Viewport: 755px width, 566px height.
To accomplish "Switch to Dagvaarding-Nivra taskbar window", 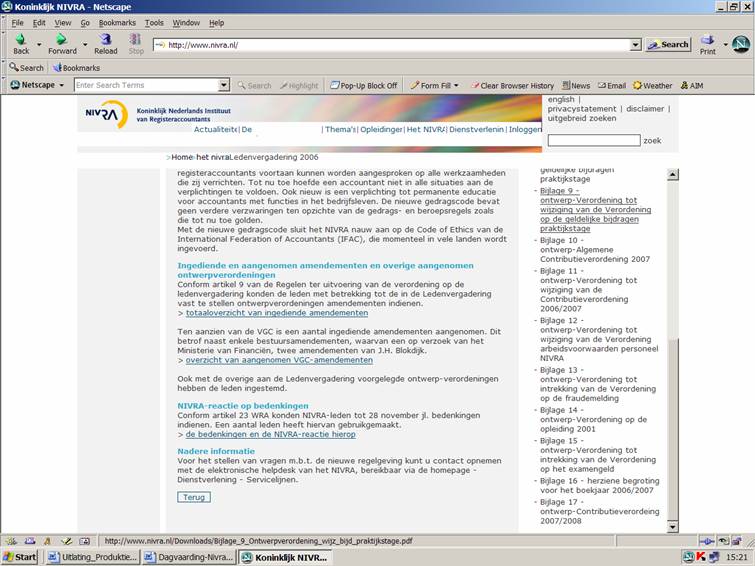I will tap(189, 557).
